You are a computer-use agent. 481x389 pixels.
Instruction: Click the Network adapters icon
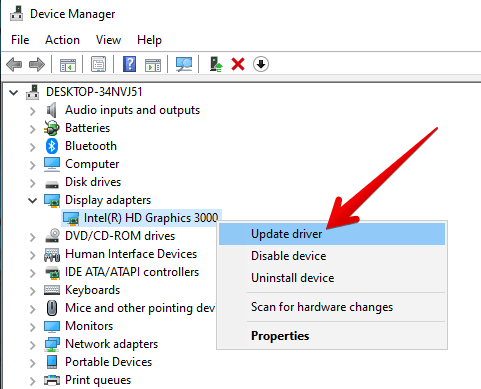52,344
